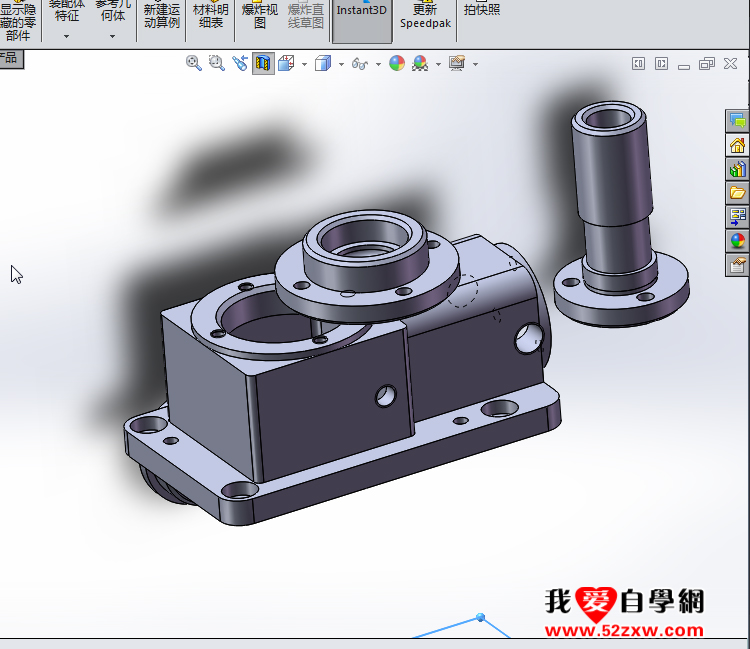Open Appearances and Scenes in the task pane
750x649 pixels.
[x=737, y=241]
